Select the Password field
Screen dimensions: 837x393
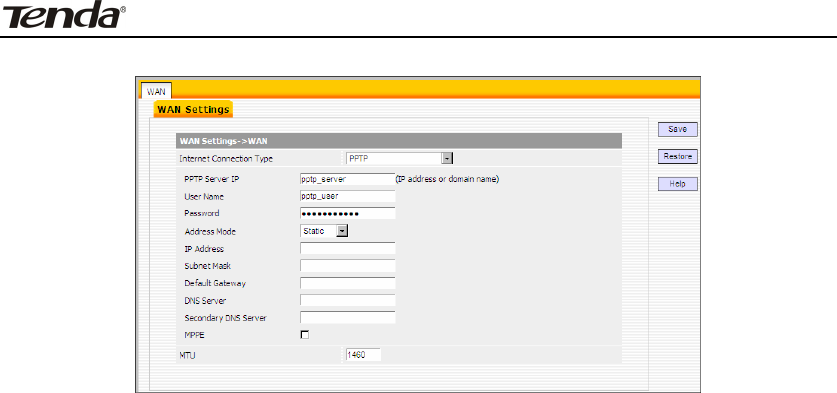pos(348,214)
